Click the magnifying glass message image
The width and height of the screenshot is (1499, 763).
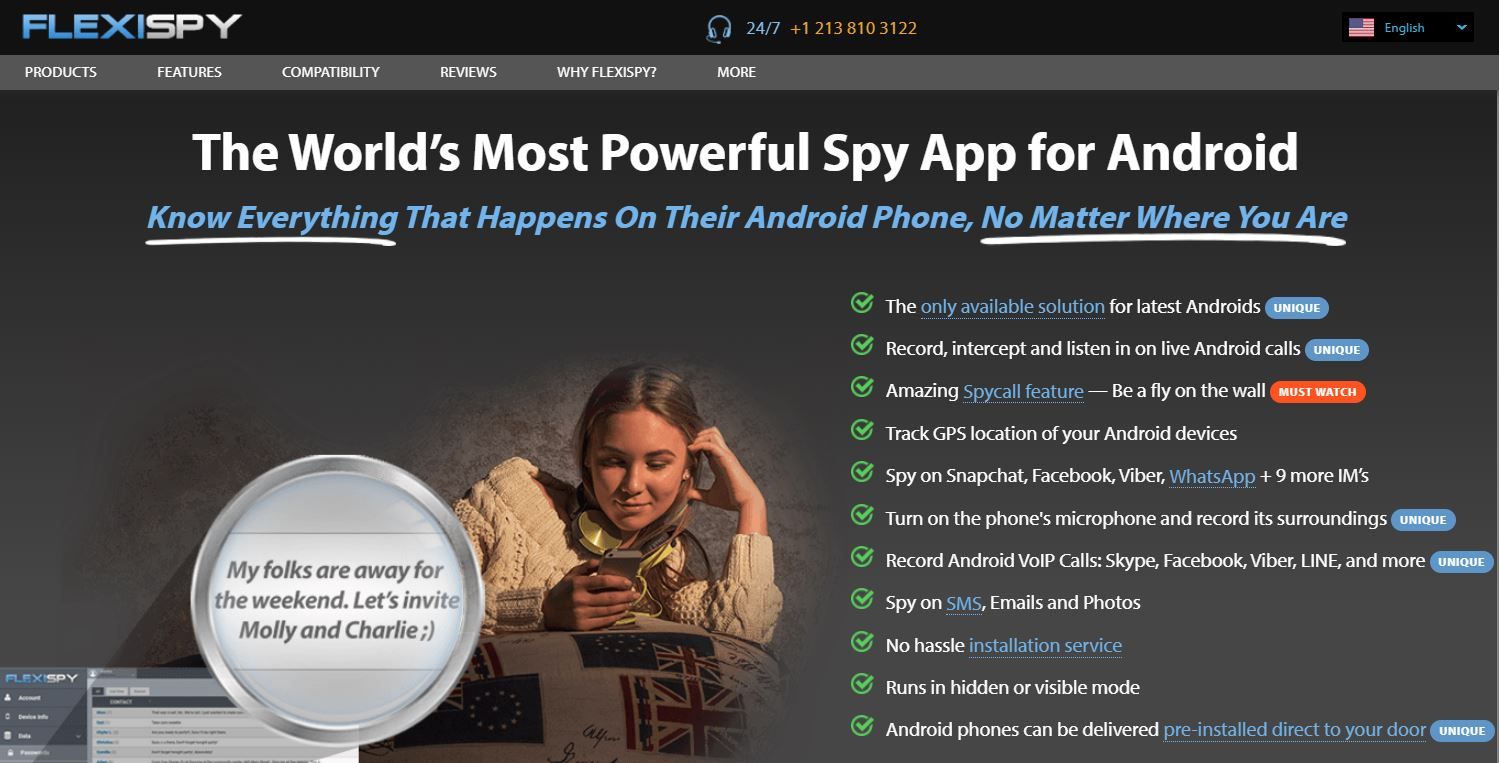[336, 600]
